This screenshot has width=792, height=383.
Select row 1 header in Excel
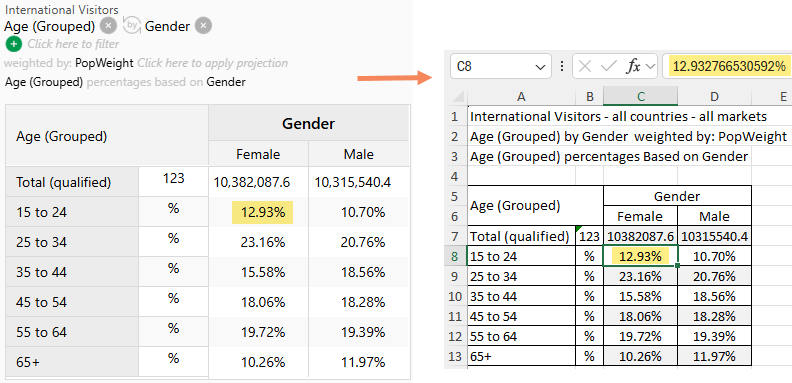(x=456, y=117)
